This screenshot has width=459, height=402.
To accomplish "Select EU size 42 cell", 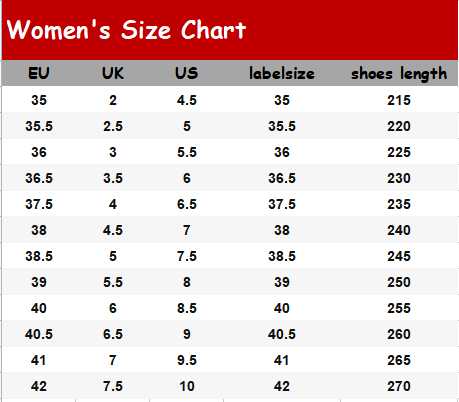I will pyautogui.click(x=39, y=386).
